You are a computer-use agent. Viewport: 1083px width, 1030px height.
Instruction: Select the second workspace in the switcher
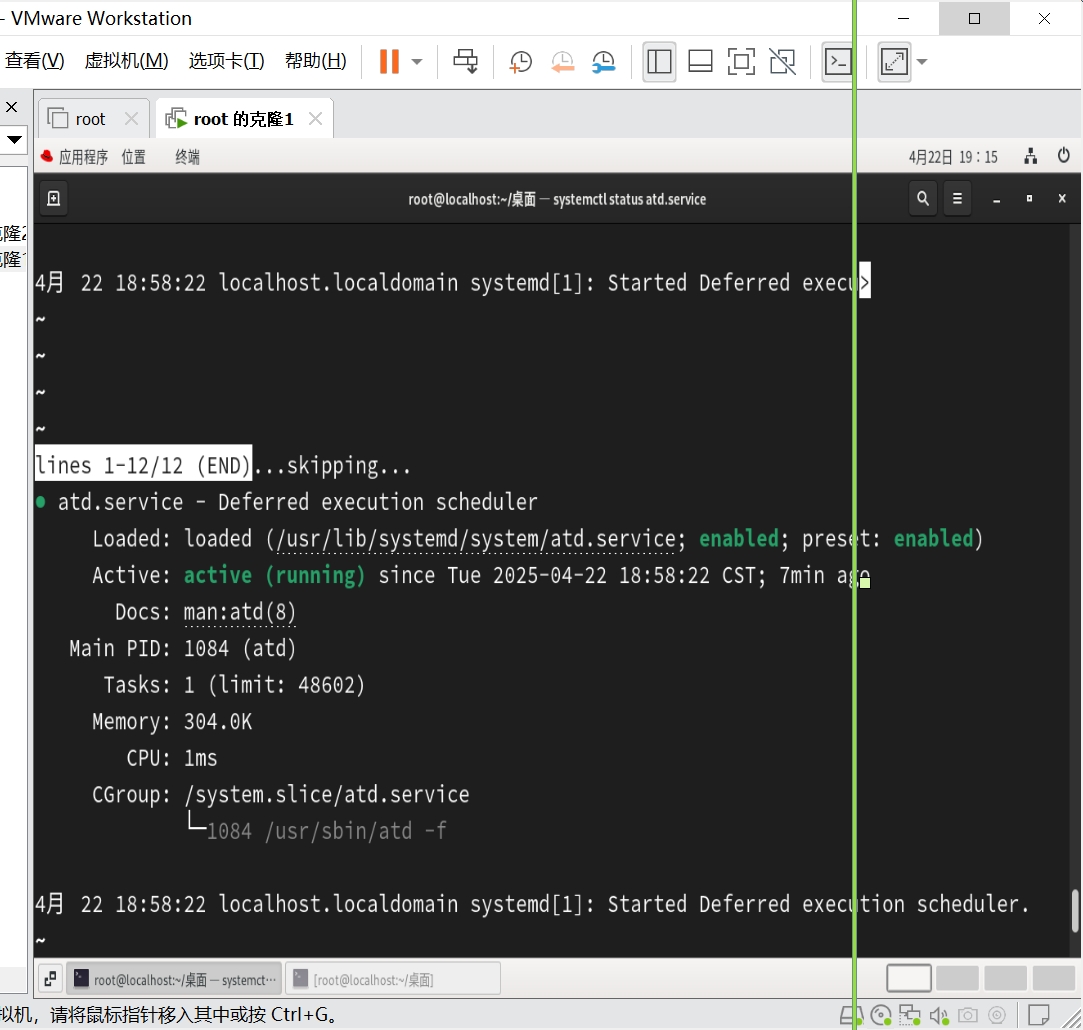click(x=957, y=978)
